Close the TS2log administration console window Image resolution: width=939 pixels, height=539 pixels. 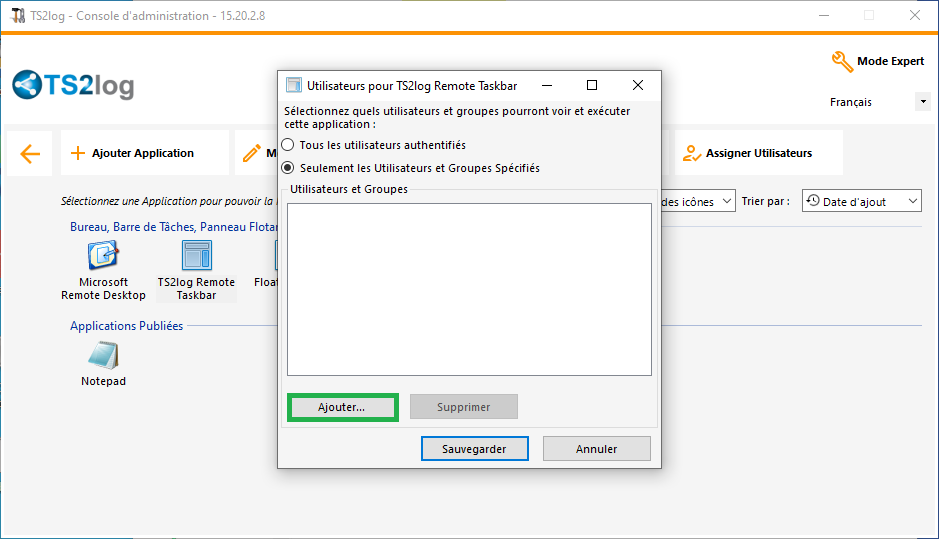[x=914, y=16]
